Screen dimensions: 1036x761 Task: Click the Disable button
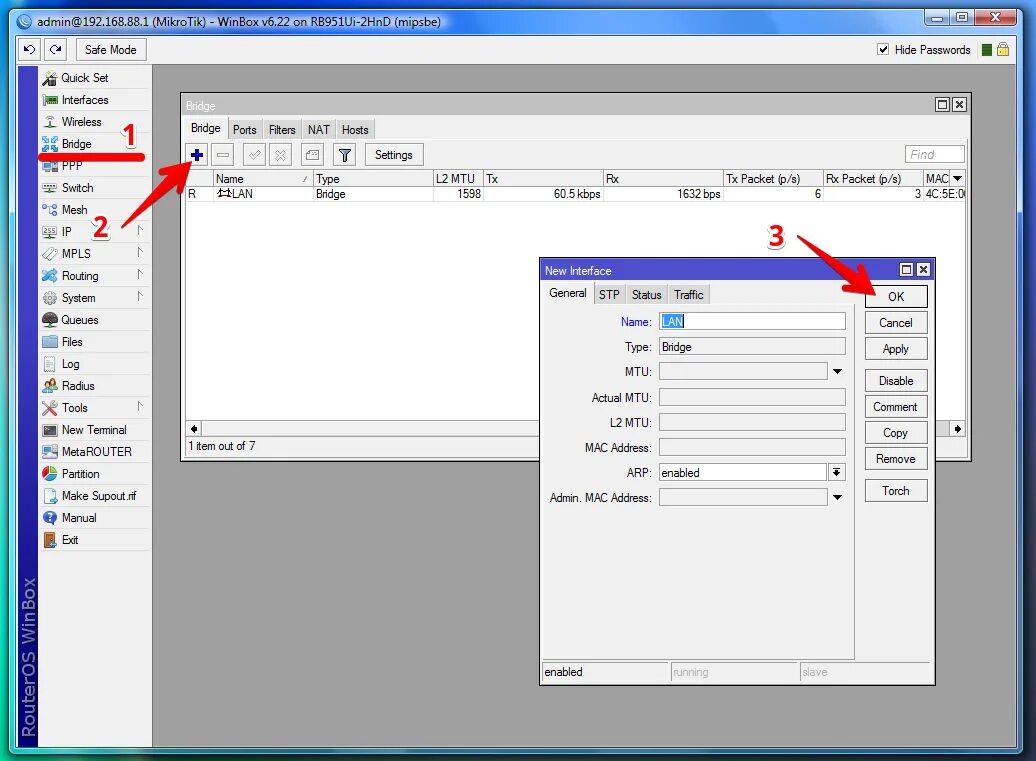point(896,380)
